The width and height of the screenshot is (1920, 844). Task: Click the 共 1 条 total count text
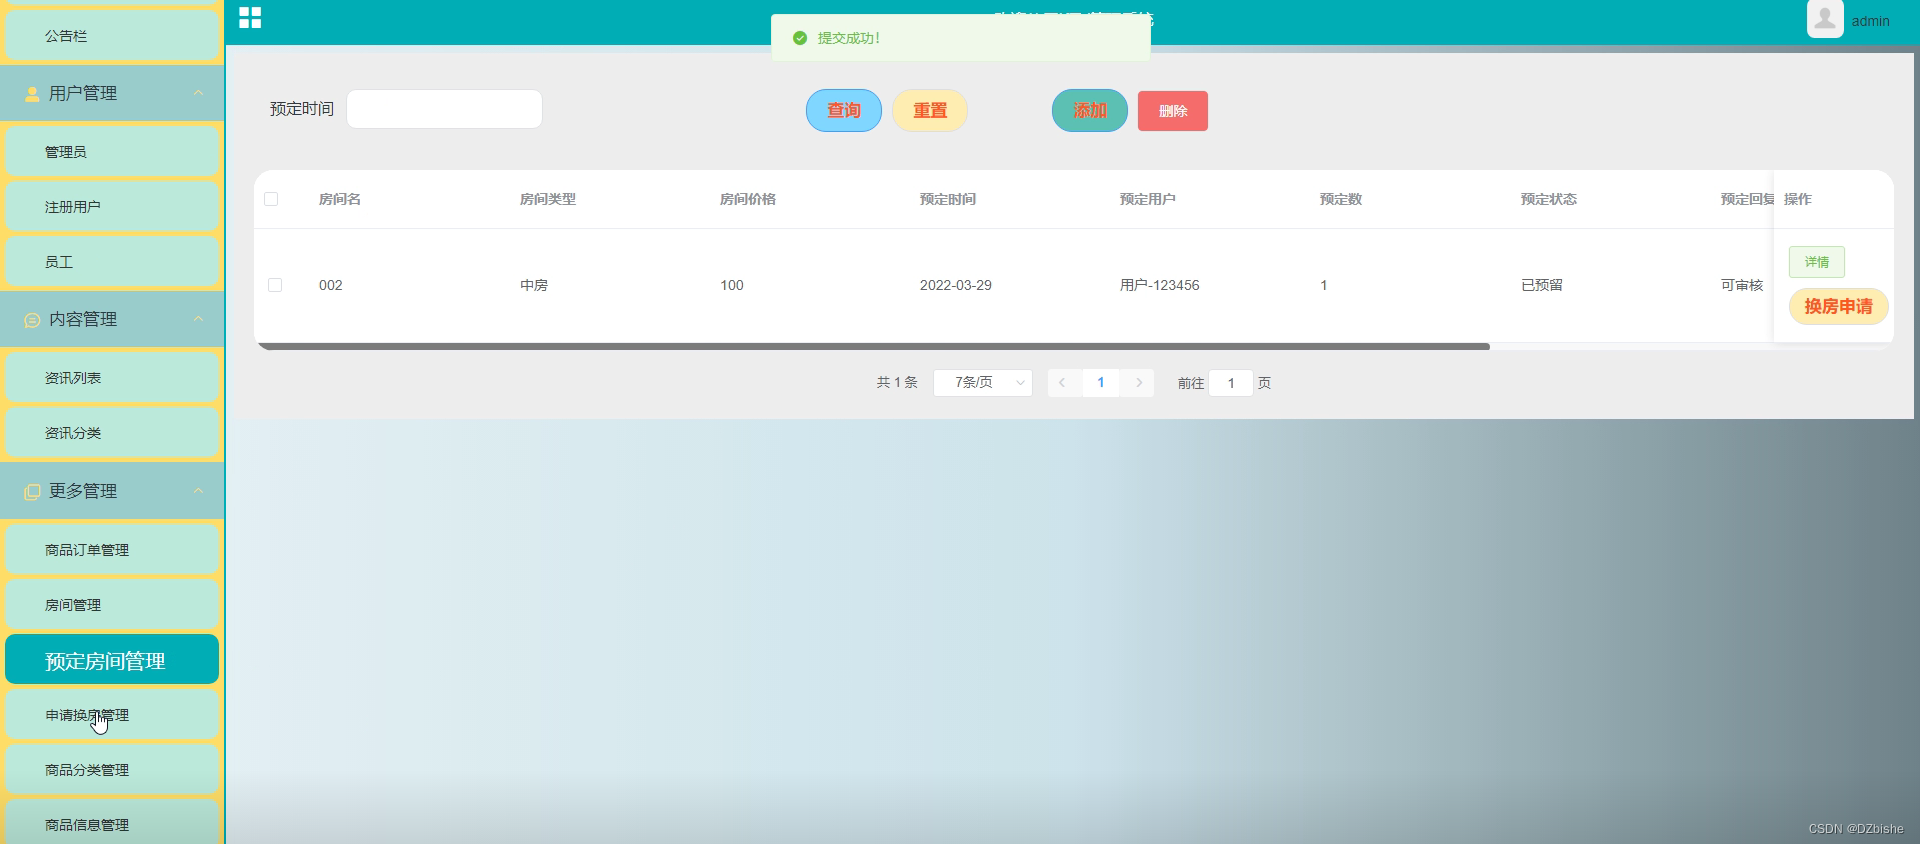coord(897,383)
